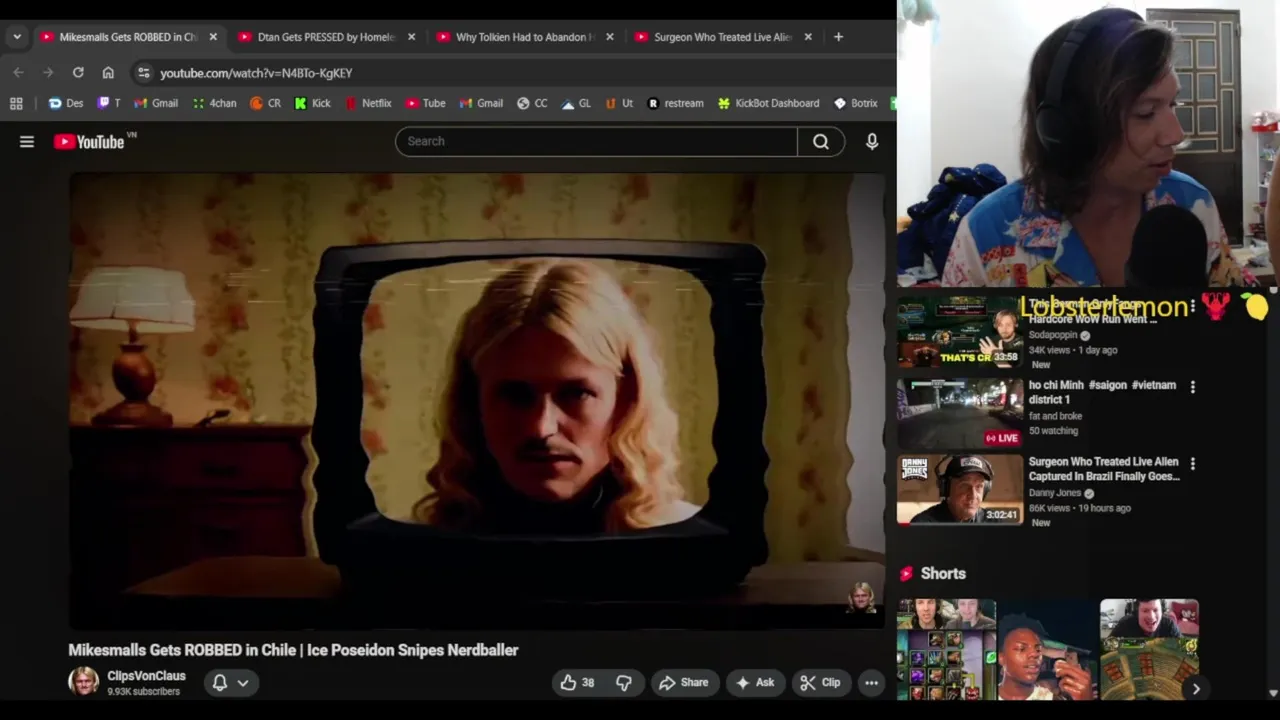This screenshot has width=1280, height=720.
Task: Open ho chi Minh LIVE thumbnail
Action: (960, 412)
